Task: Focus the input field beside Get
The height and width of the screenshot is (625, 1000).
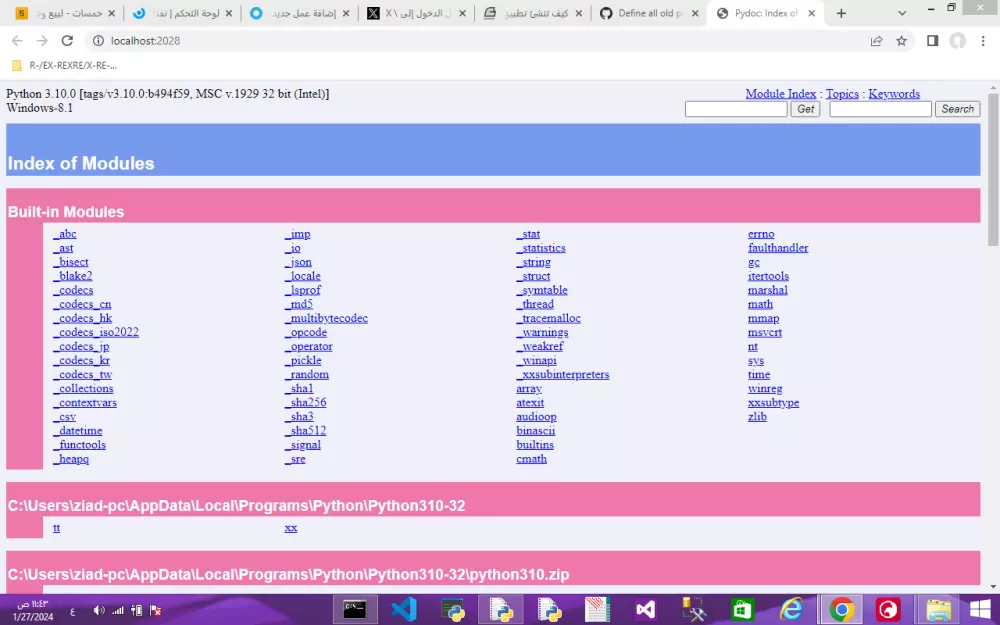Action: tap(736, 109)
